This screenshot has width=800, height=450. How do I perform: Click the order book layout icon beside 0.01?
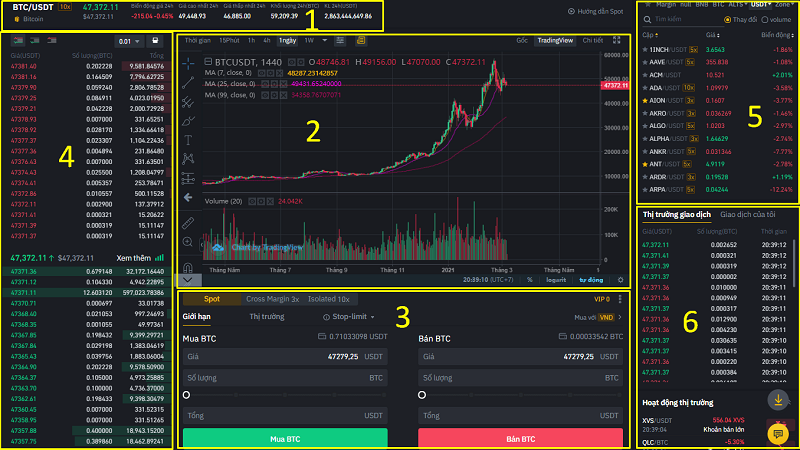(x=155, y=41)
